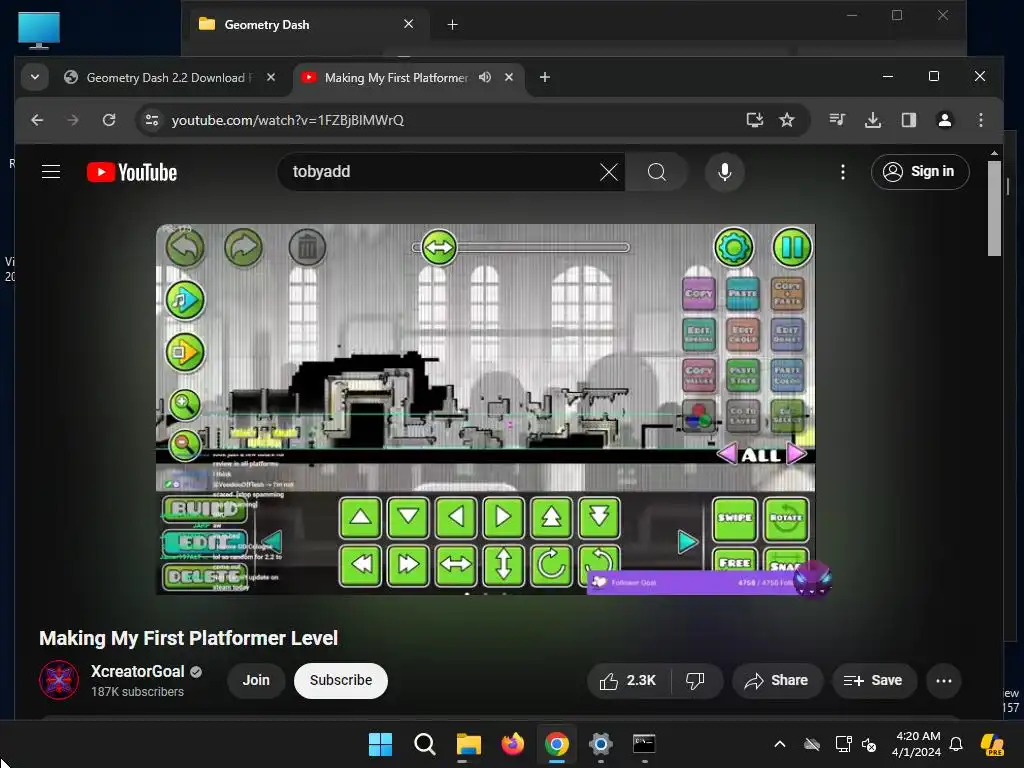Screen dimensions: 1024x768
Task: Open YouTube settings three-dot menu near Sign in
Action: pos(843,172)
